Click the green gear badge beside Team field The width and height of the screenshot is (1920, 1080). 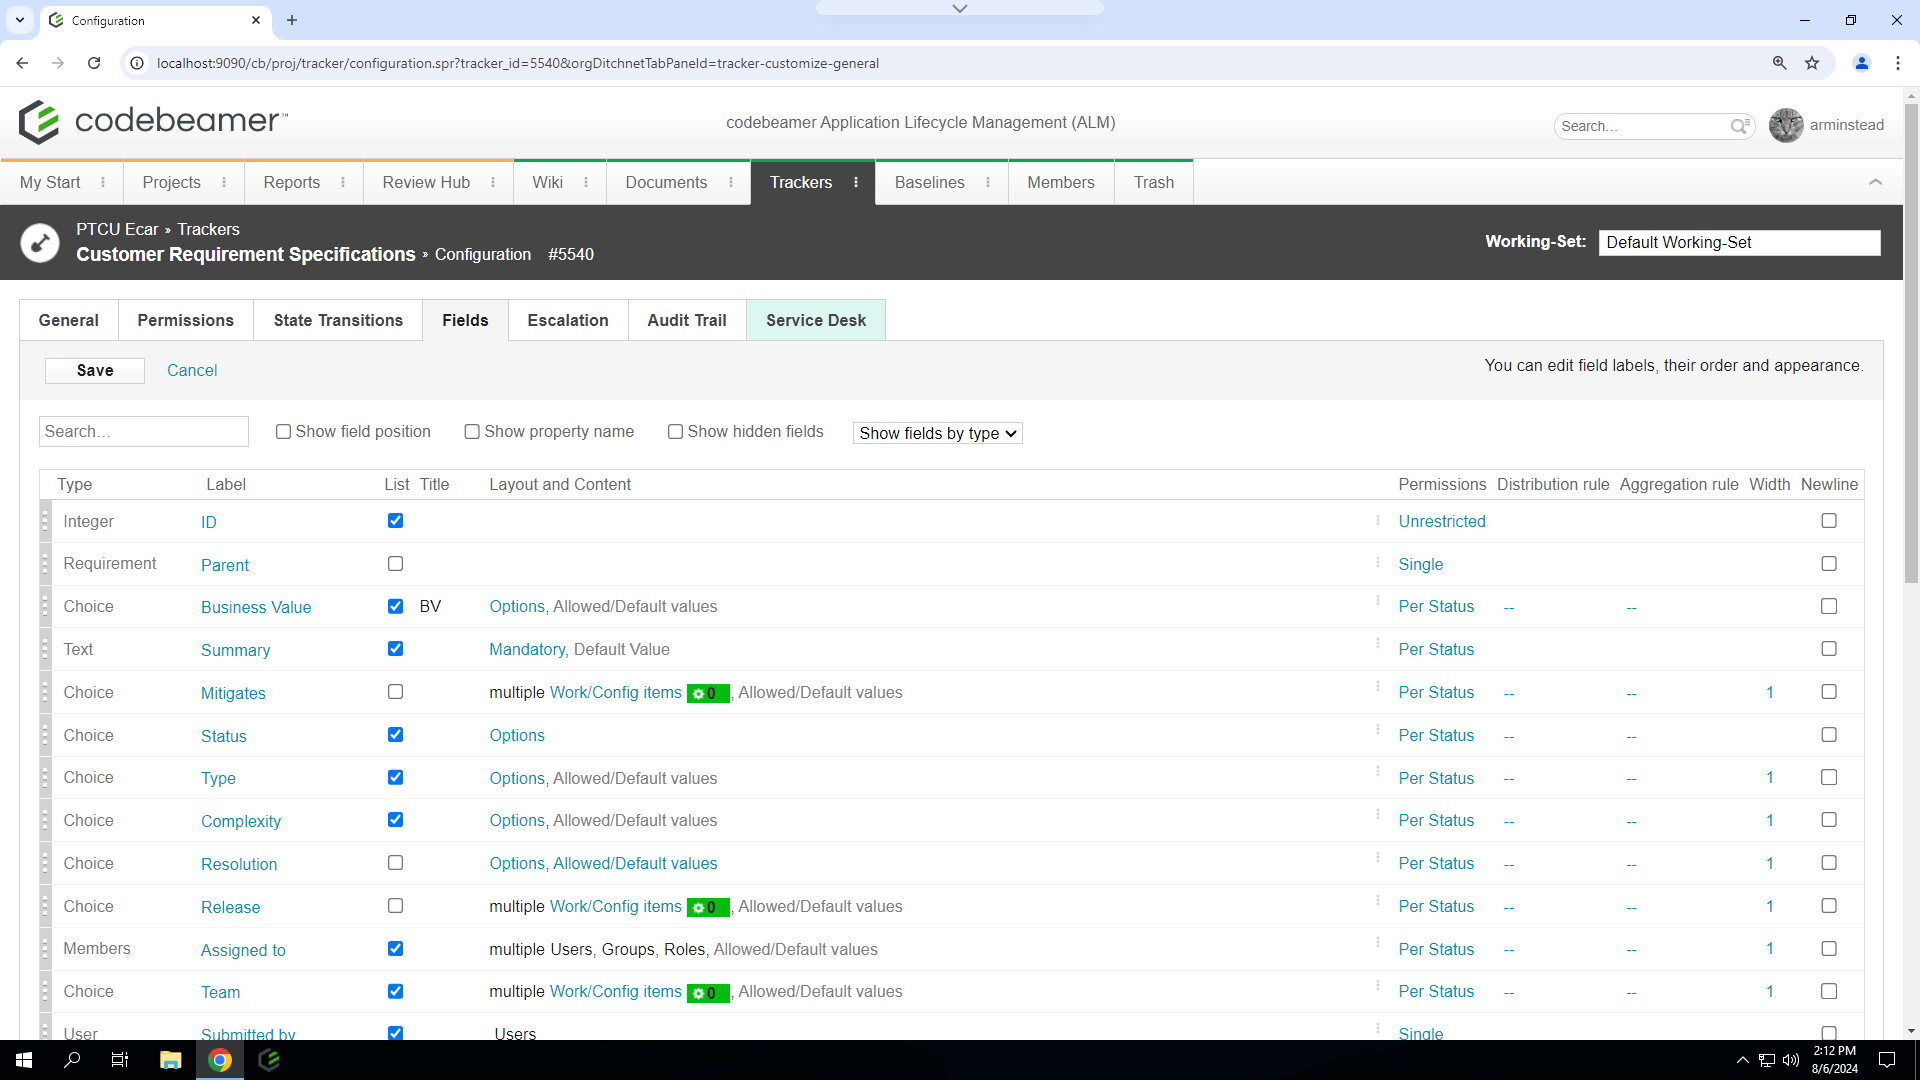[708, 992]
